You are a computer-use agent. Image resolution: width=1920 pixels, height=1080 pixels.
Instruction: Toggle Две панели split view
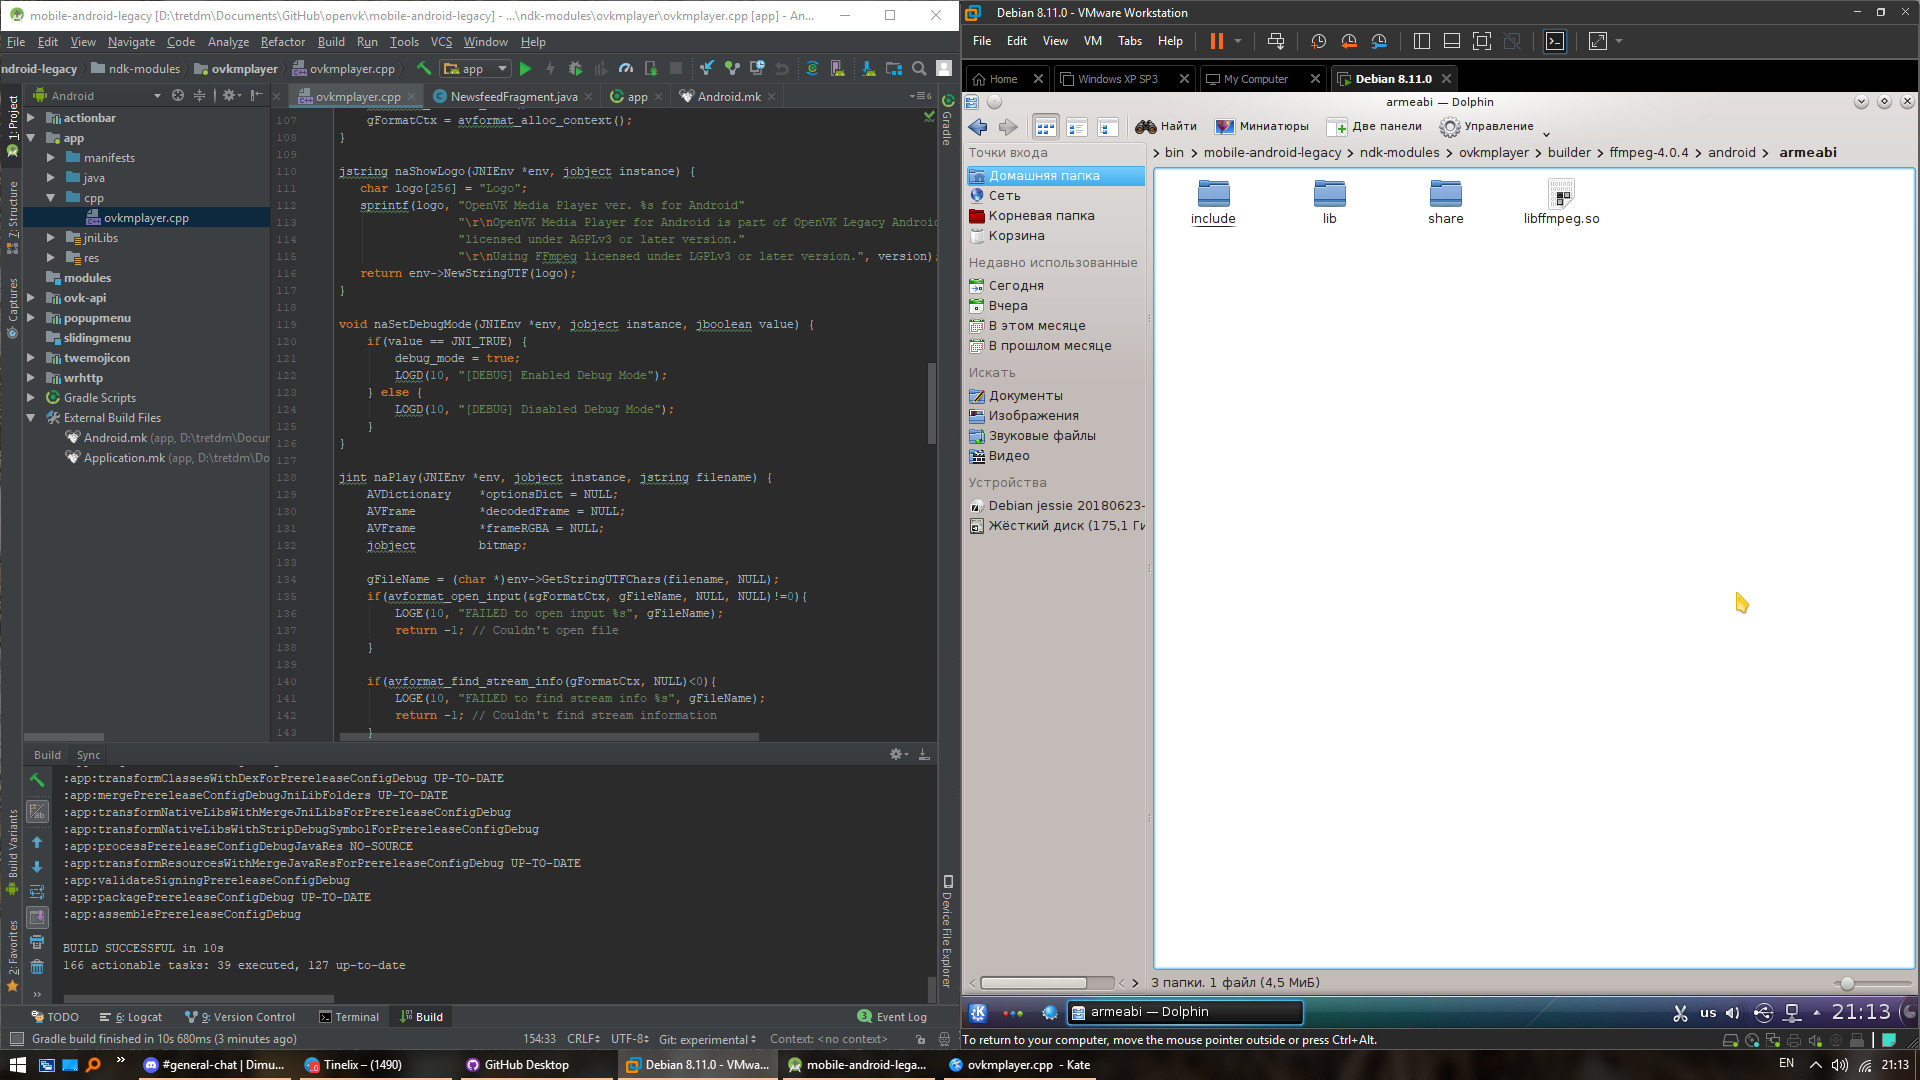(x=1374, y=127)
